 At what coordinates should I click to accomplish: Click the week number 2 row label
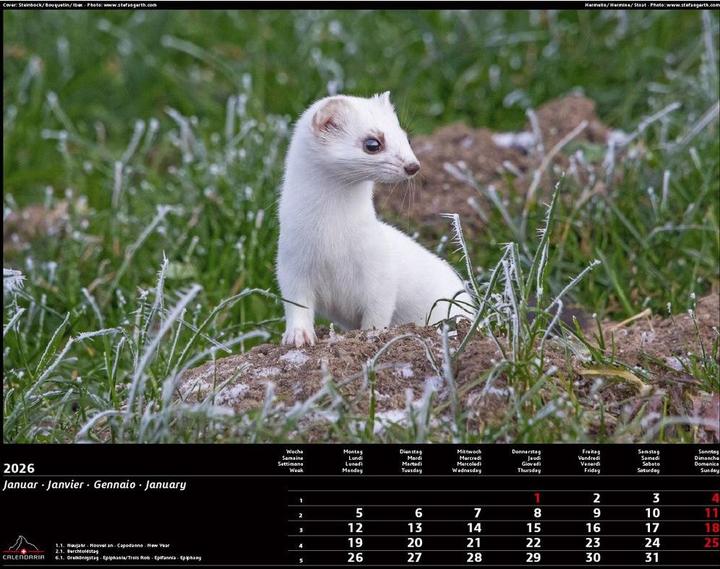[301, 515]
